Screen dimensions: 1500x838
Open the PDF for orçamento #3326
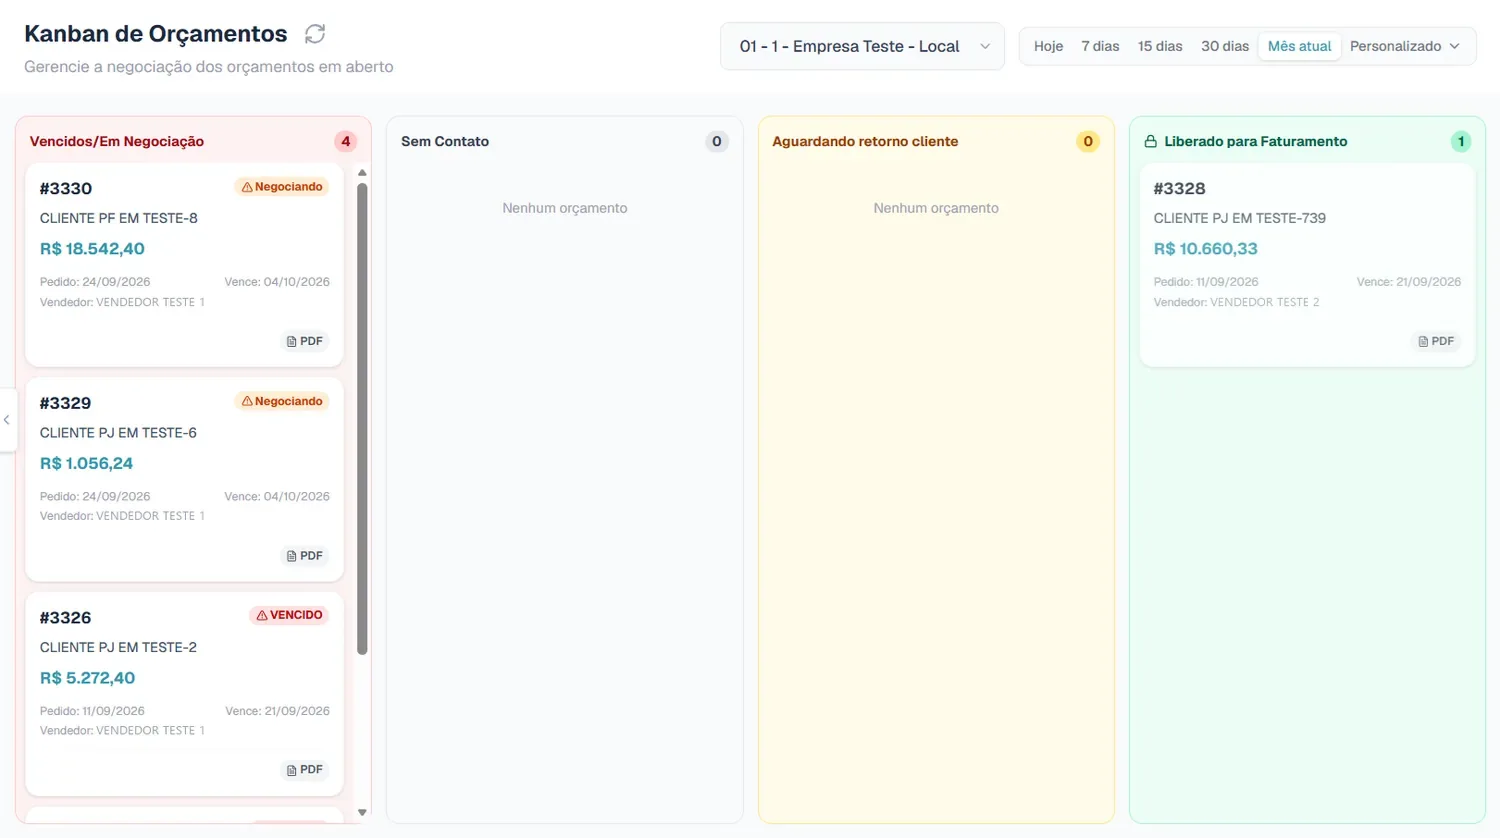[x=305, y=770]
